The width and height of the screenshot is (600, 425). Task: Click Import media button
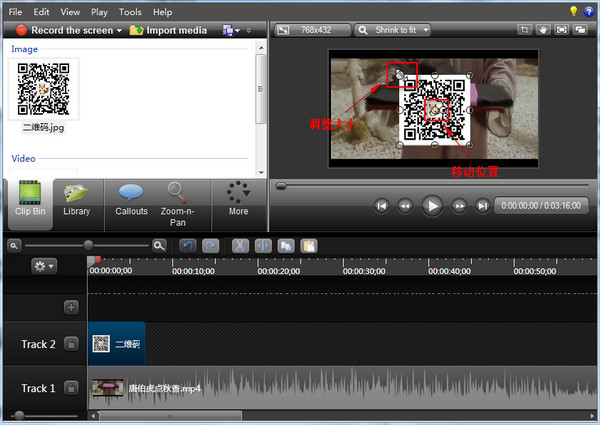[168, 30]
